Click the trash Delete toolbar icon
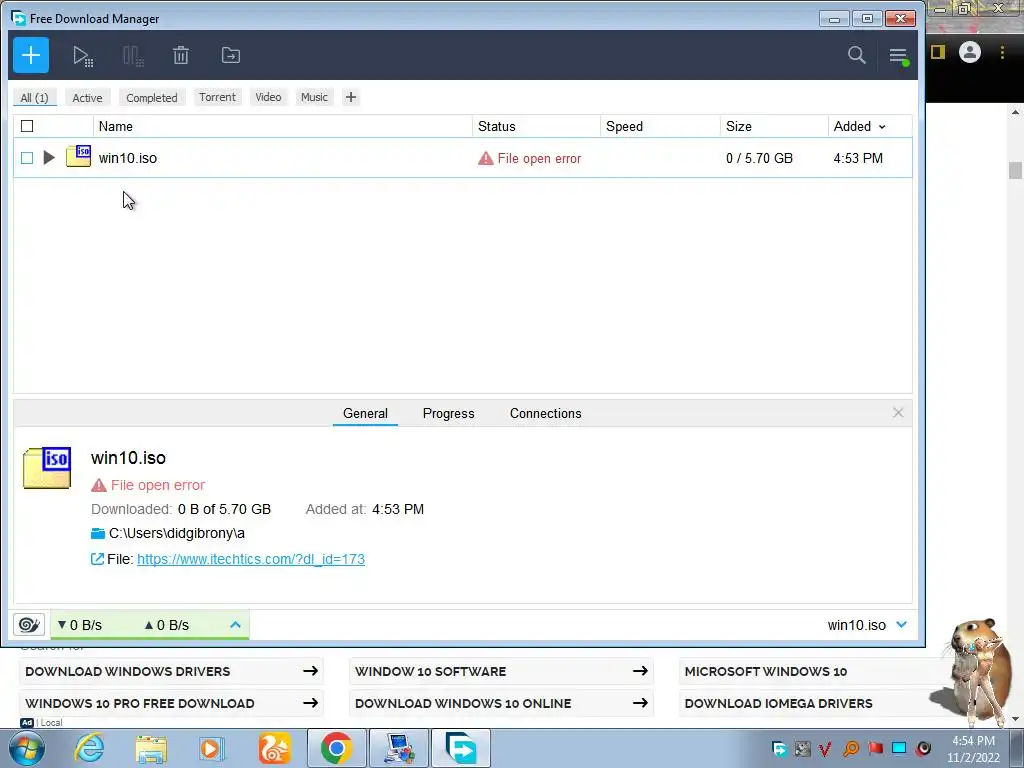The width and height of the screenshot is (1024, 768). (x=181, y=56)
